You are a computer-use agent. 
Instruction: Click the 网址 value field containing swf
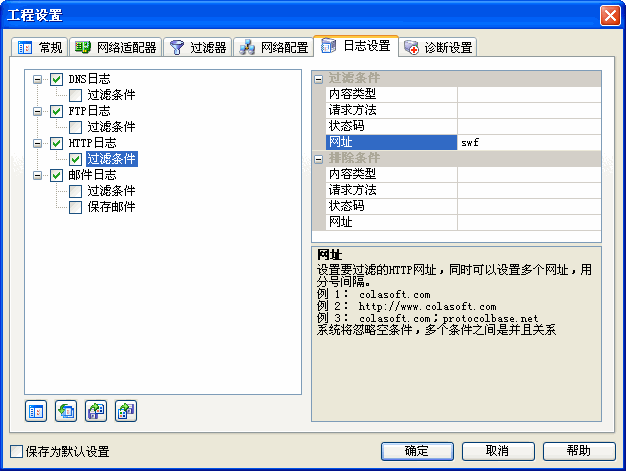coord(529,142)
